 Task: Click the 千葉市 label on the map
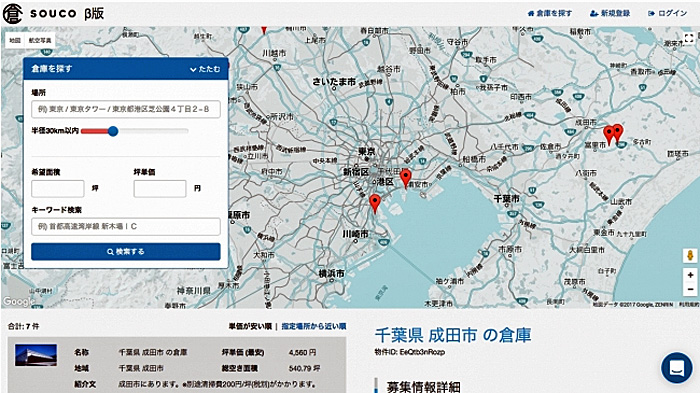[507, 198]
